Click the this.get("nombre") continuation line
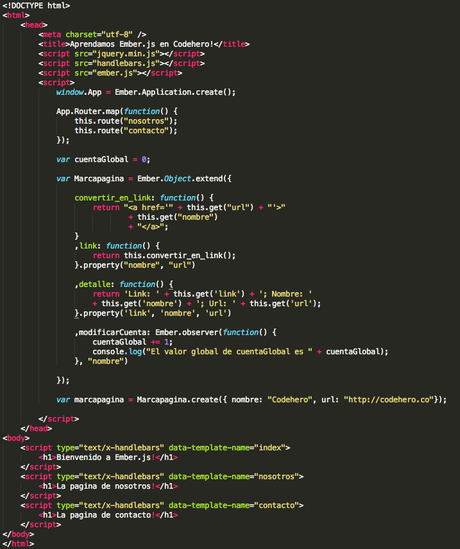The height and width of the screenshot is (549, 460). tap(173, 217)
